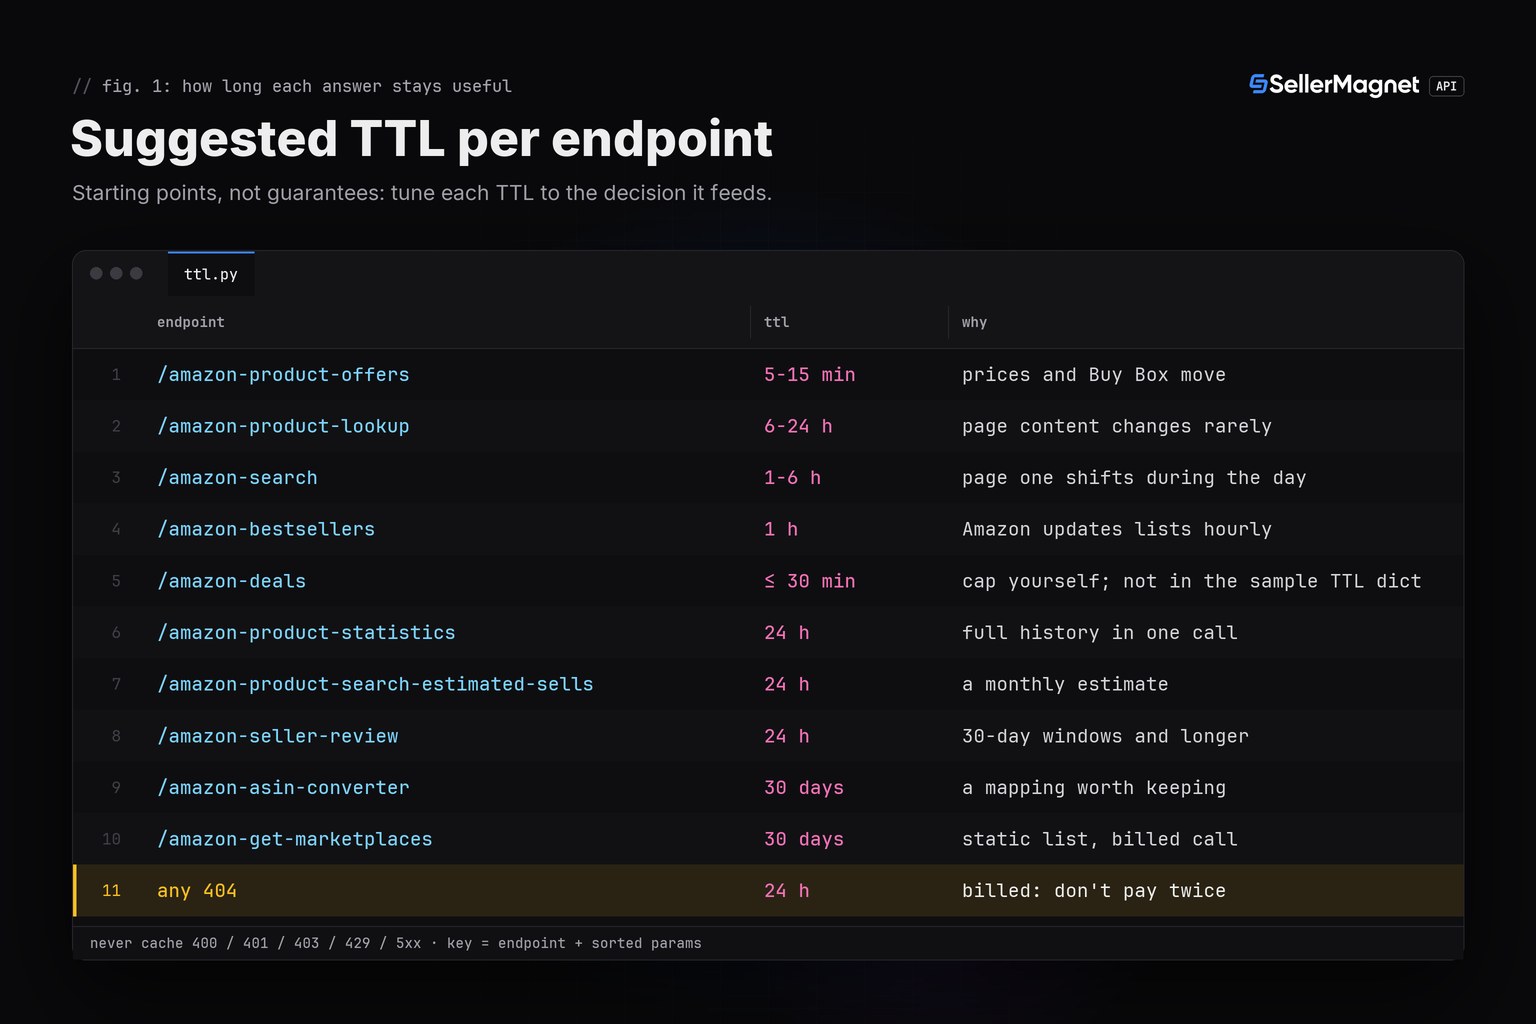Image resolution: width=1536 pixels, height=1024 pixels.
Task: Click the 'Starting points, not guarantees' subtitle
Action: coord(422,193)
